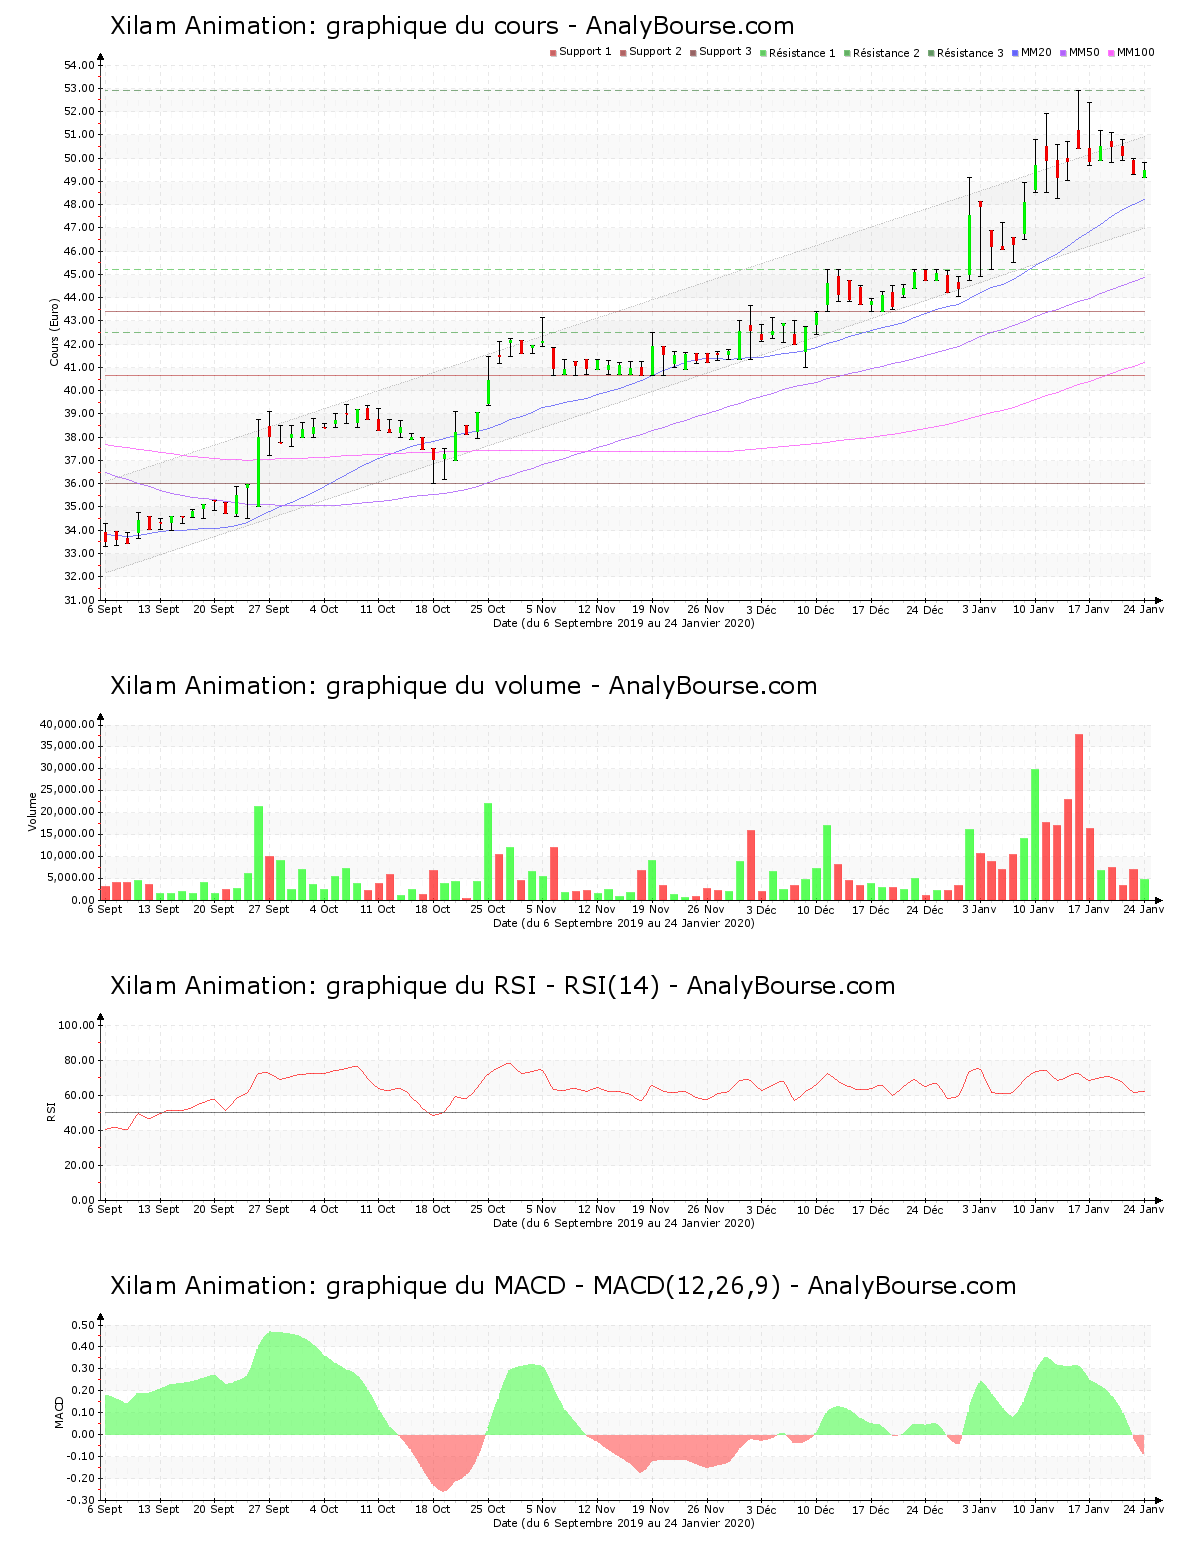Click the 54.00 price axis value

tap(79, 65)
